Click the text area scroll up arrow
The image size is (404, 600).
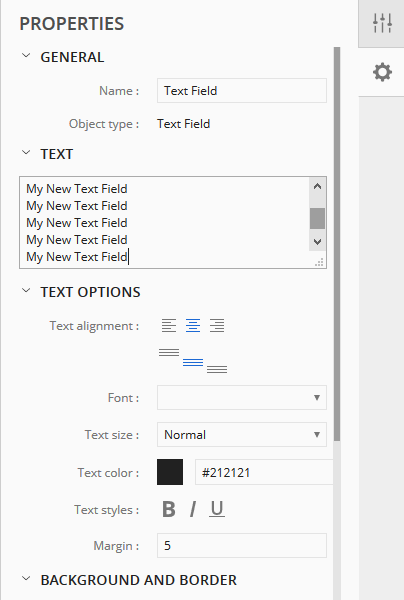point(317,187)
